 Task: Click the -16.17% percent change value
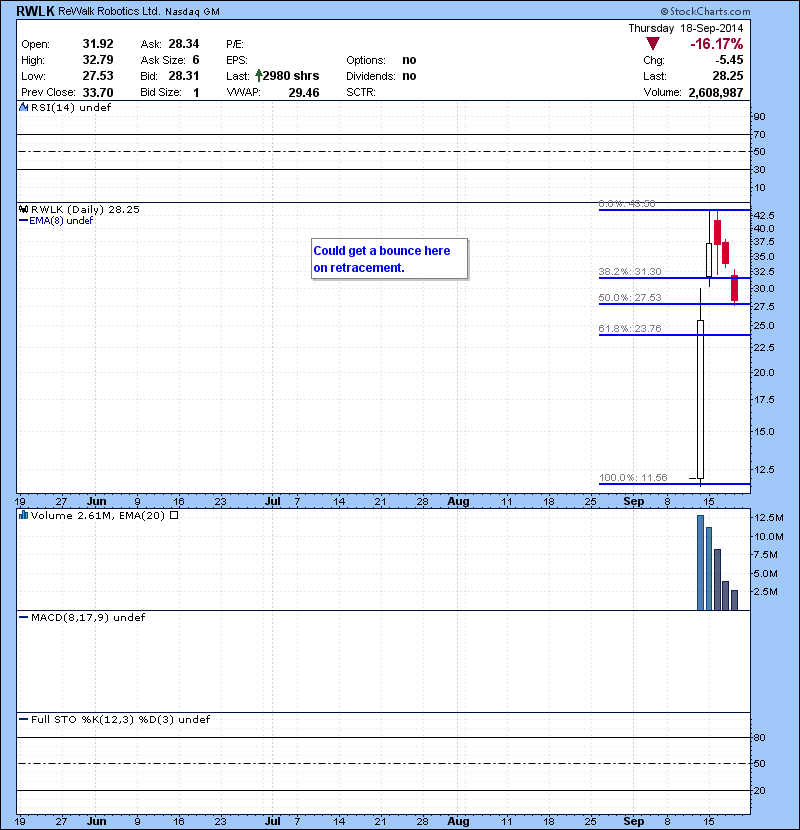[718, 45]
